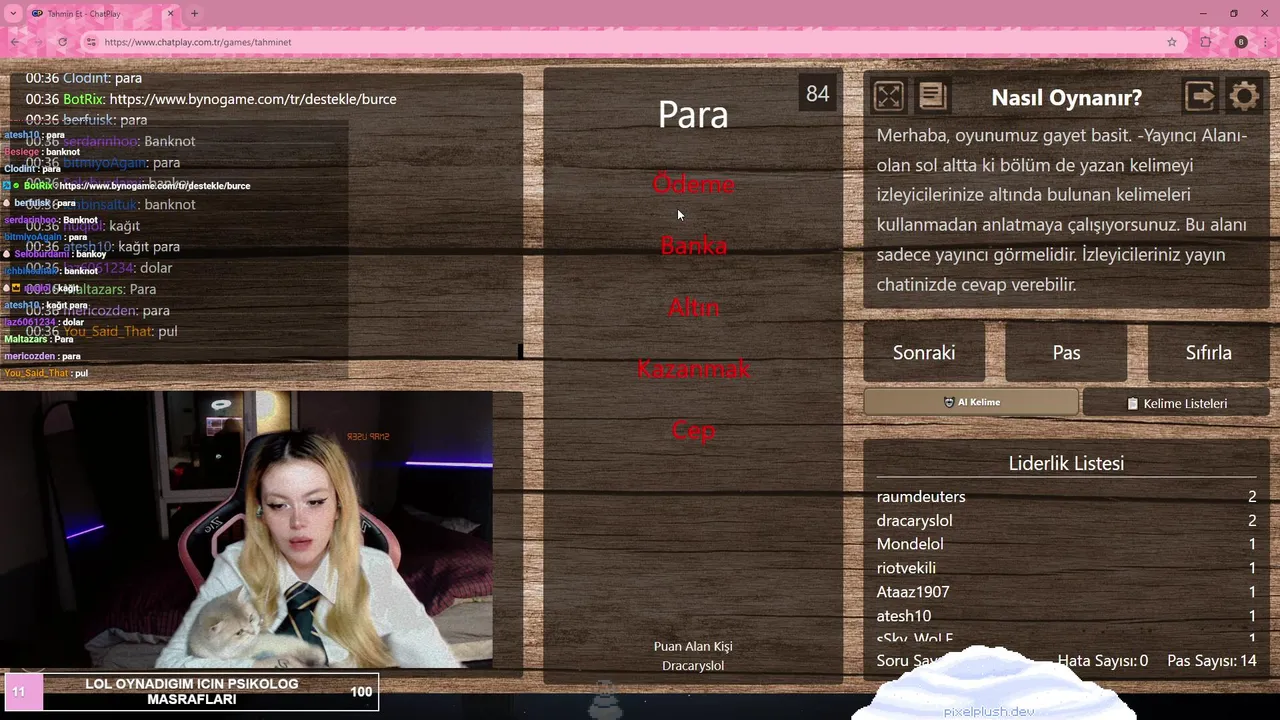Click the forbidden word Ödeme

click(x=693, y=184)
